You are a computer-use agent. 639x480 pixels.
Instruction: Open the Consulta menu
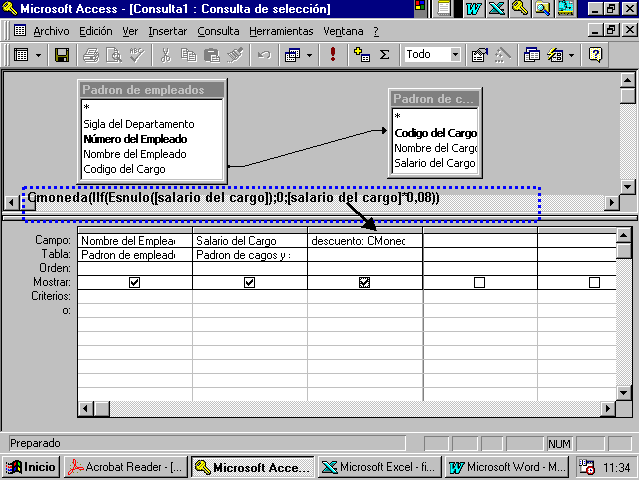[x=218, y=31]
